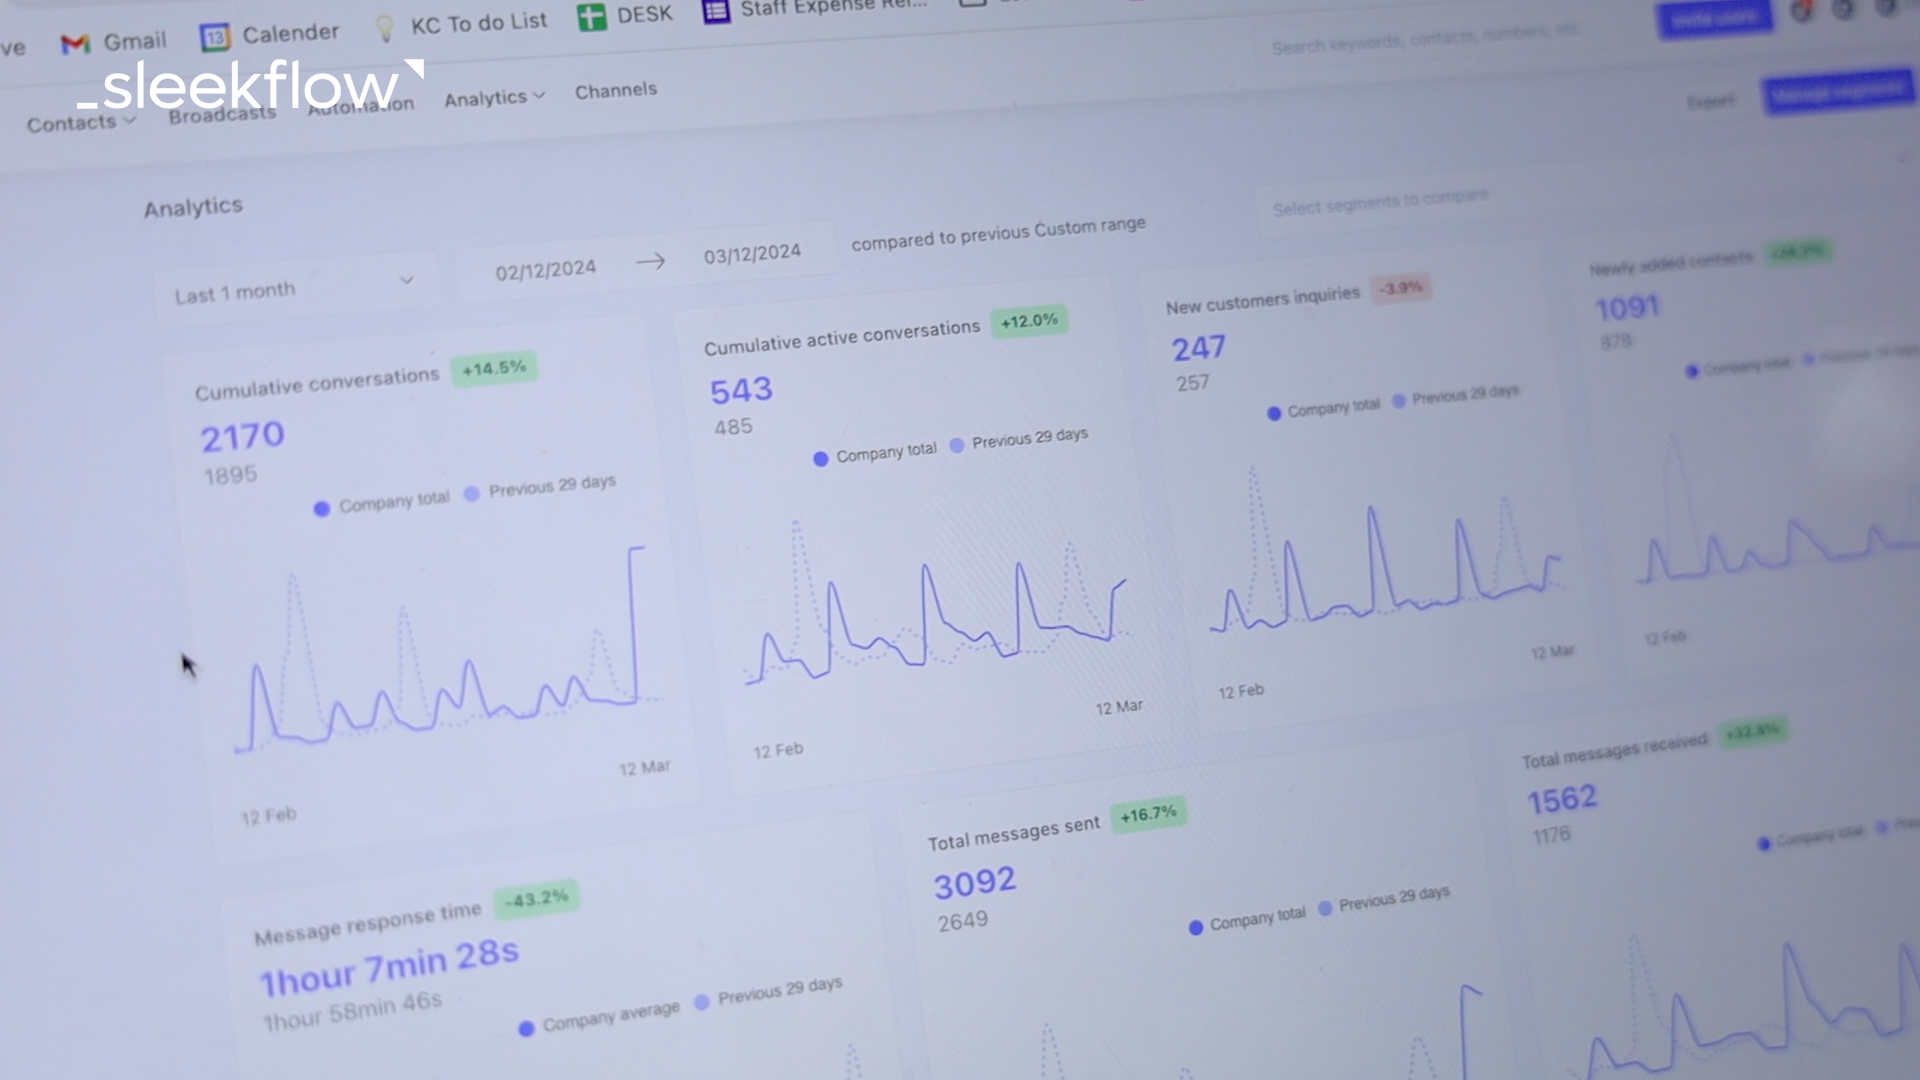Click the Staff Expense purple form icon

pos(716,12)
